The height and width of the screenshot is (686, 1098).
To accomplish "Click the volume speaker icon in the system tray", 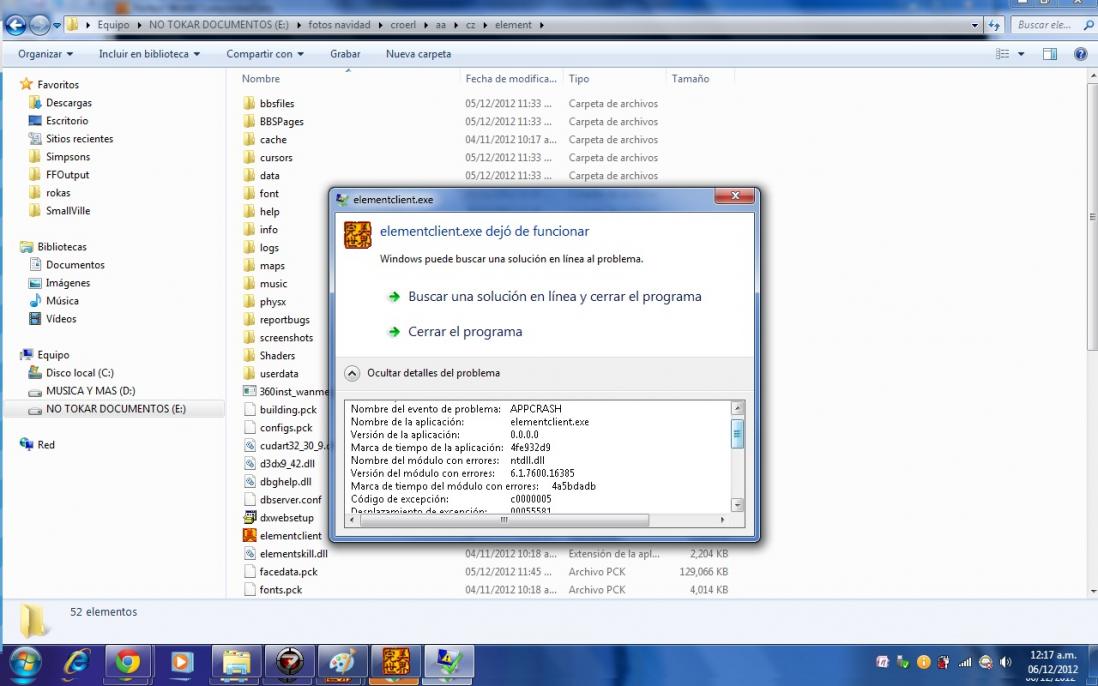I will pos(1006,662).
